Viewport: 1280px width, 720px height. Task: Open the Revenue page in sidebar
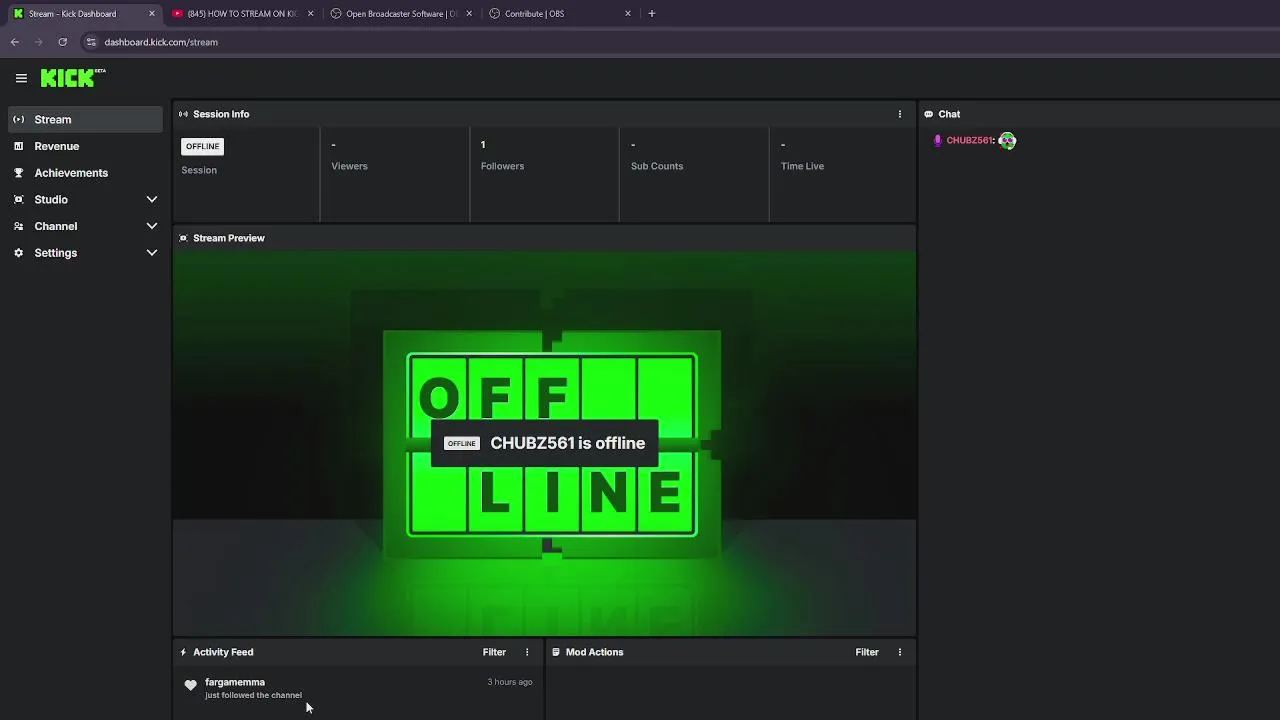[x=85, y=146]
